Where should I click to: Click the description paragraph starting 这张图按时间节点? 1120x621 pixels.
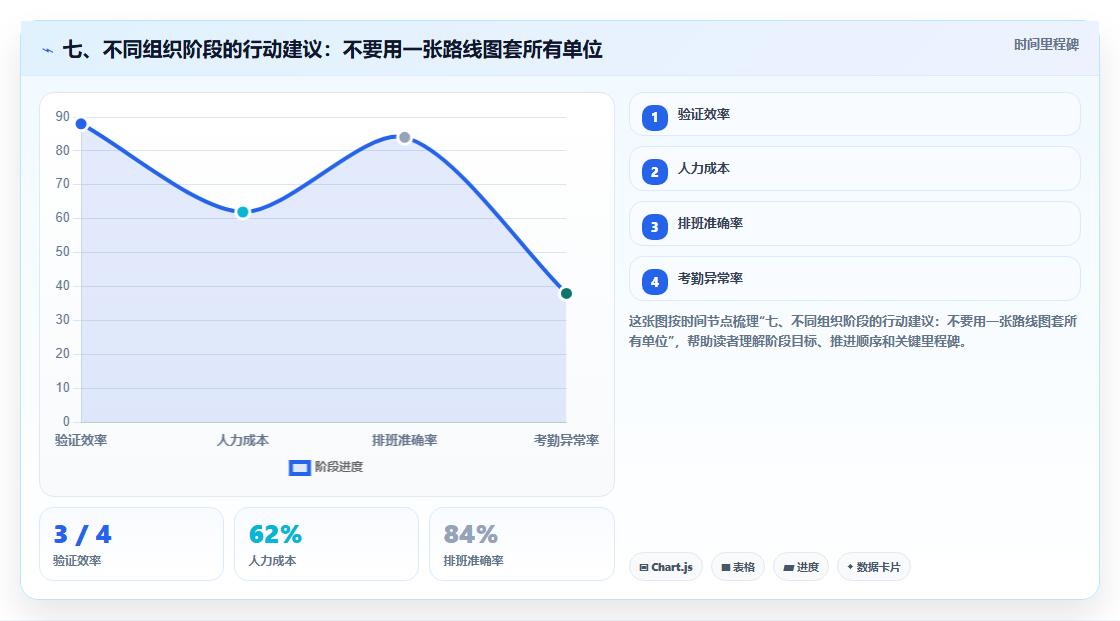pos(853,331)
